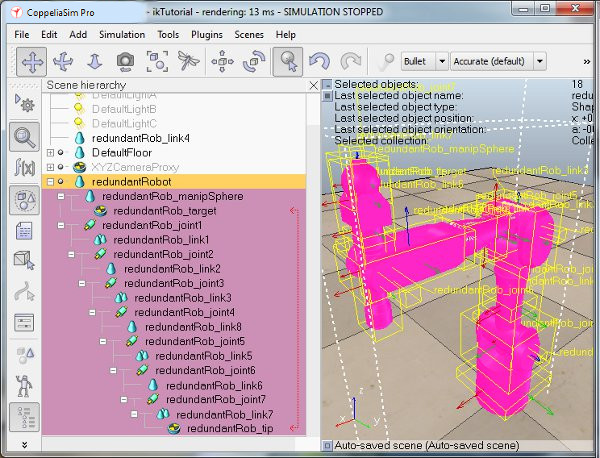Toggle info overlay small square button

click(x=327, y=96)
